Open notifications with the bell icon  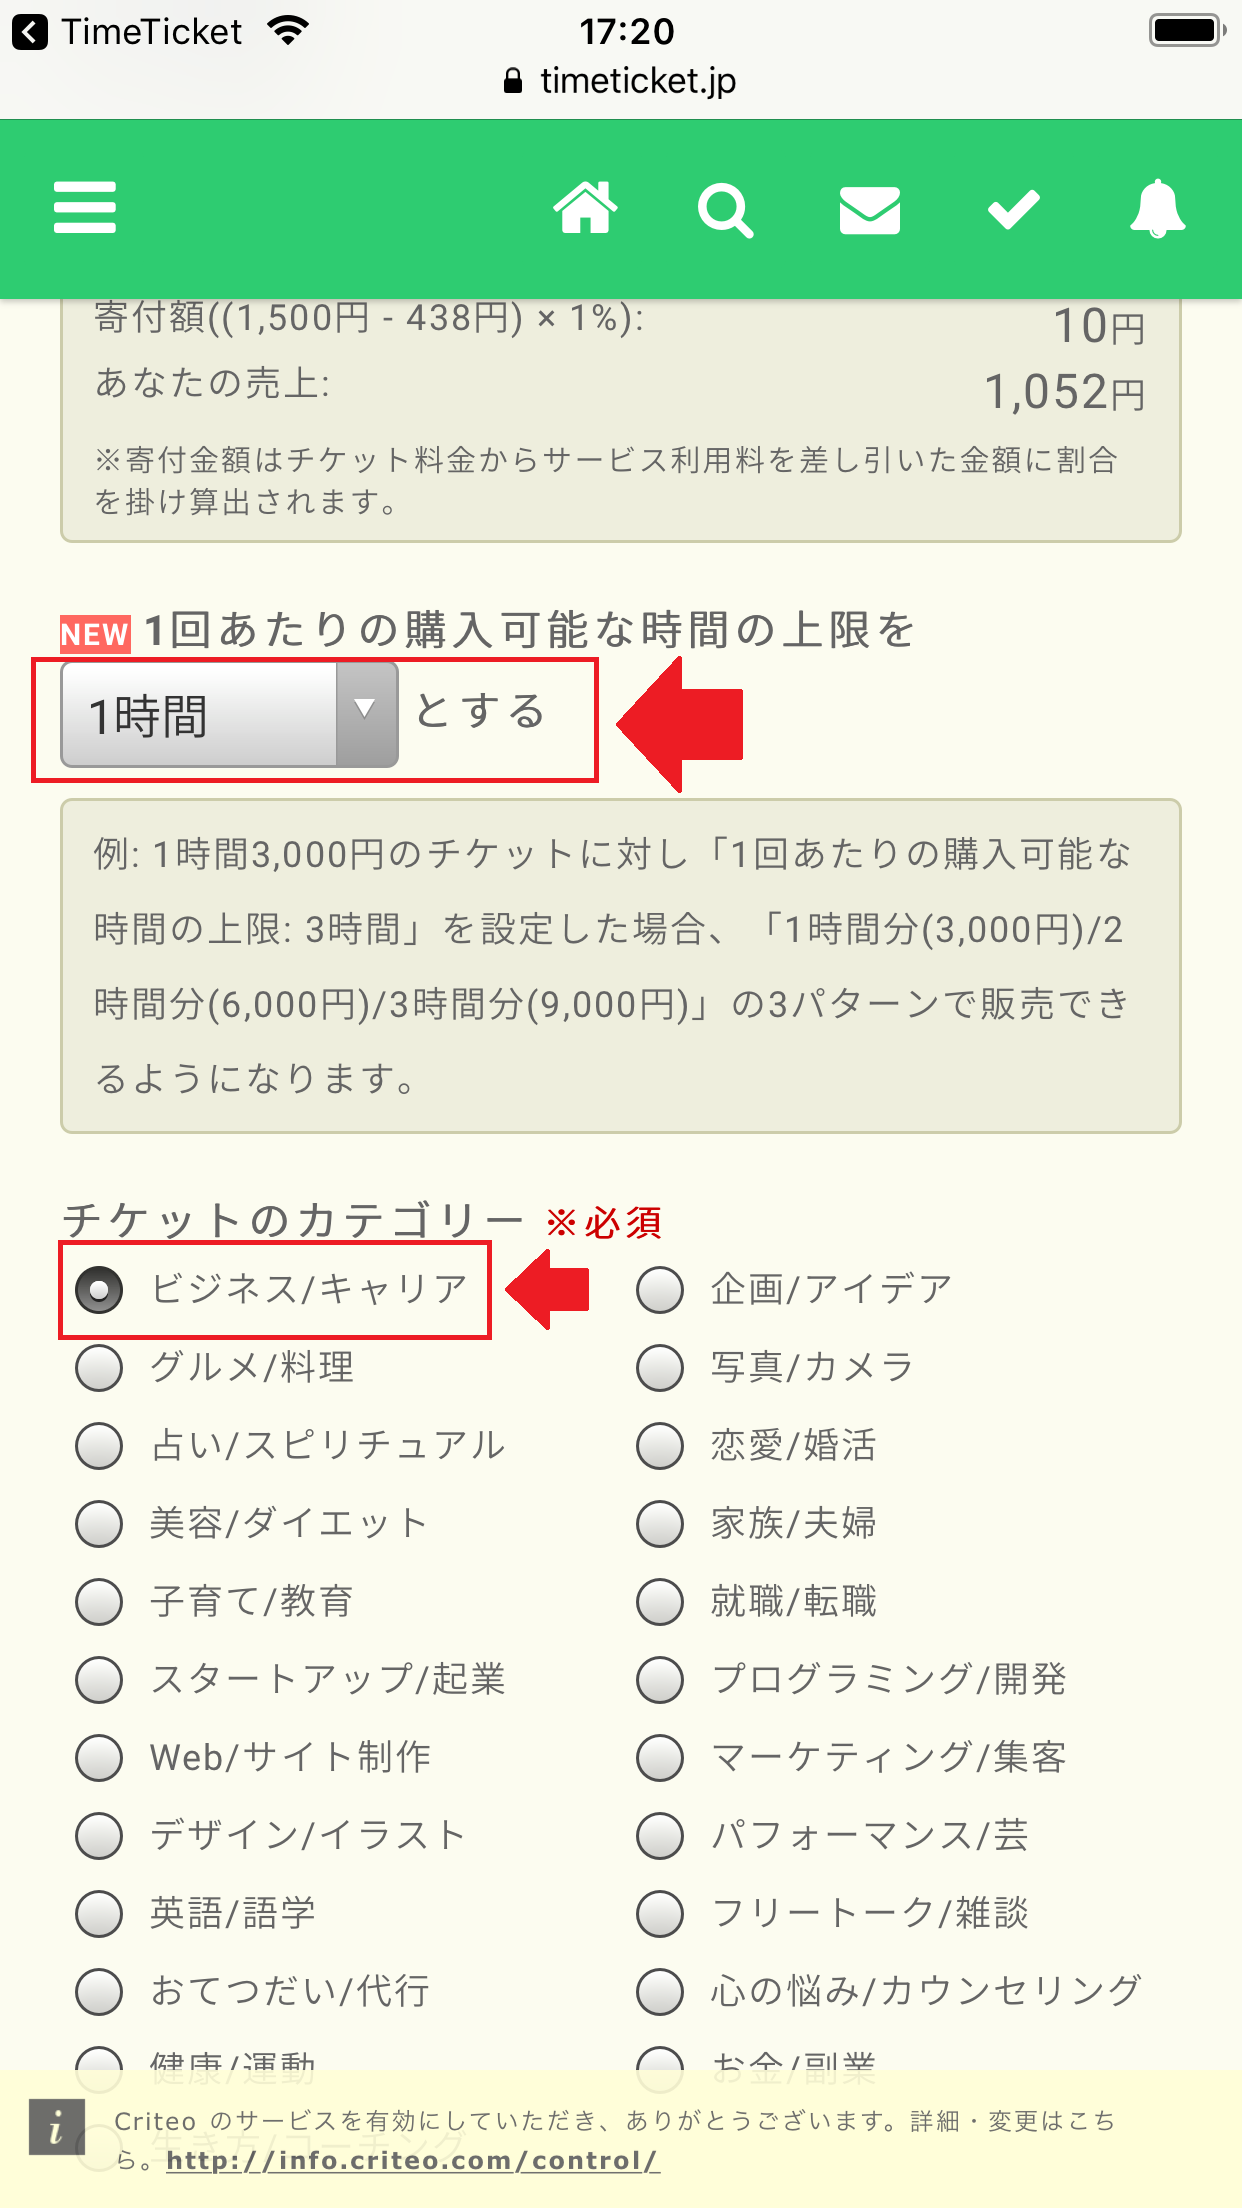point(1157,208)
